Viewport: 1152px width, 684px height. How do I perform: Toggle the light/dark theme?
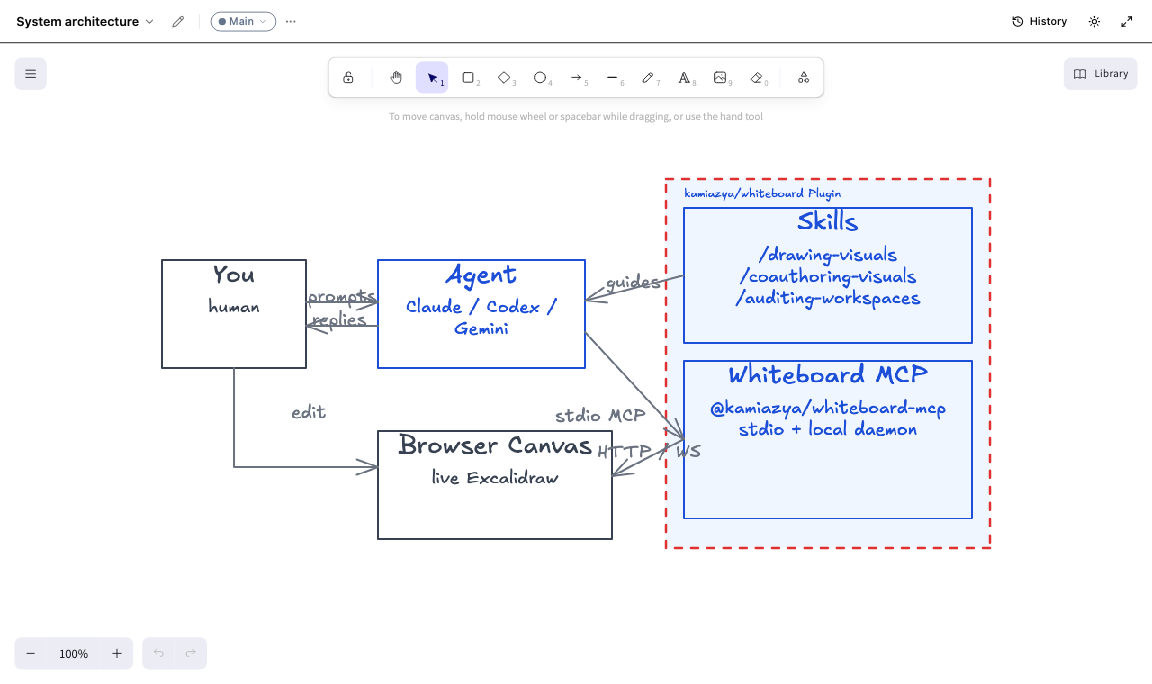point(1095,21)
